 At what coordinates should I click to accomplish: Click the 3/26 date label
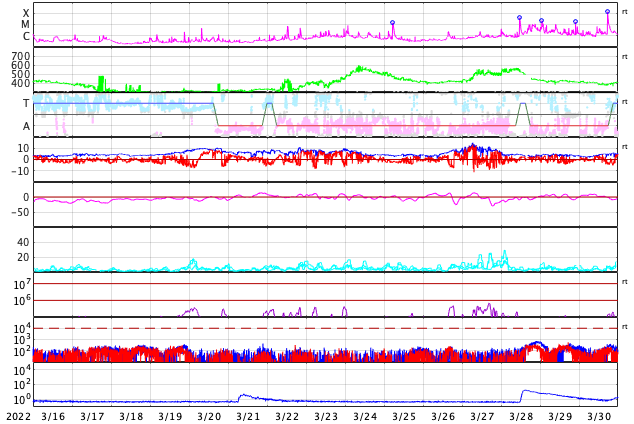click(443, 417)
